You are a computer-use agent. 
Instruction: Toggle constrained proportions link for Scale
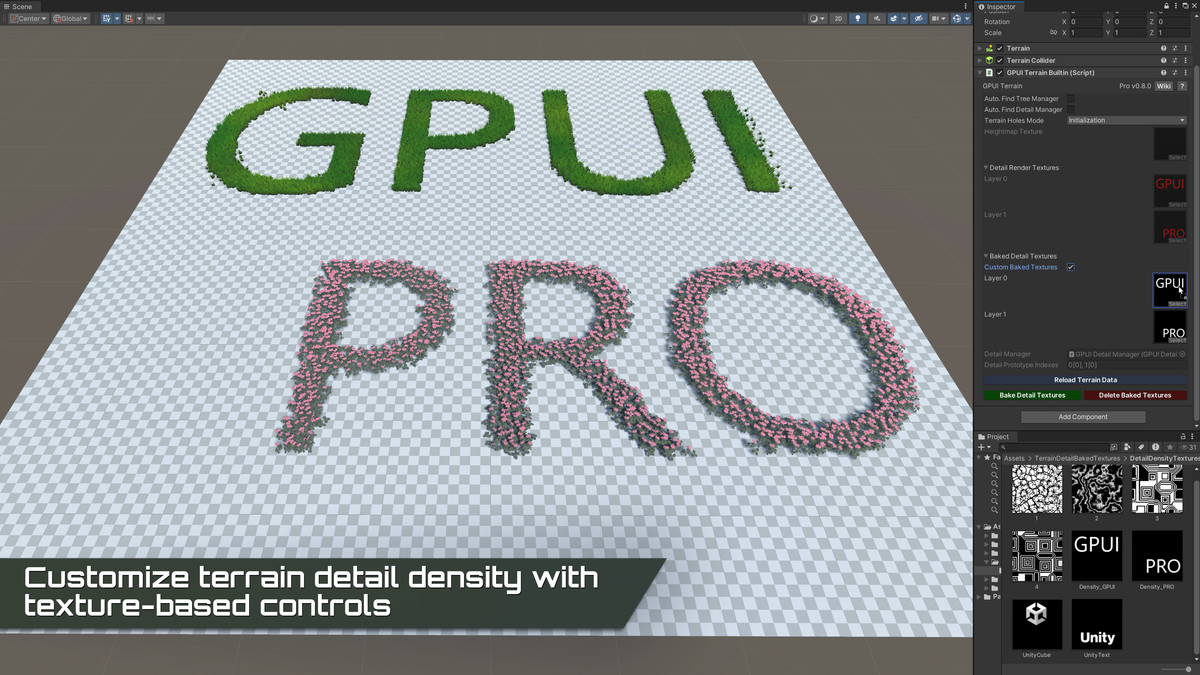coord(1053,33)
